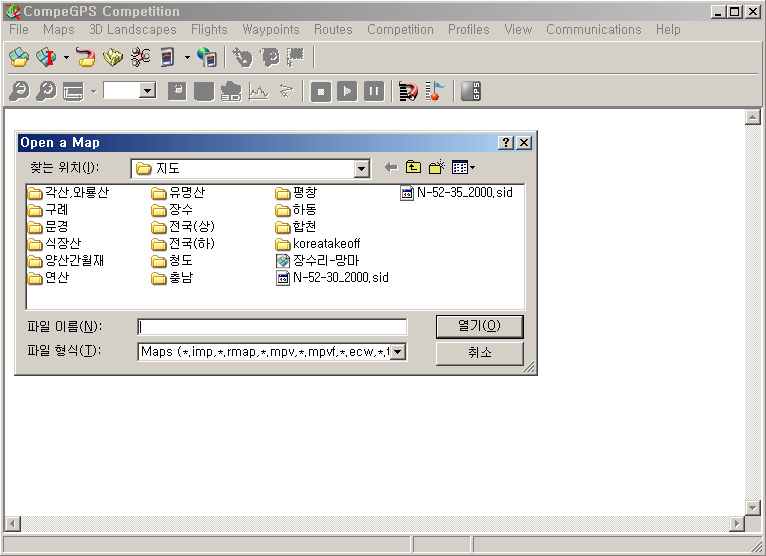Click the 파일 이름 input field

click(272, 327)
